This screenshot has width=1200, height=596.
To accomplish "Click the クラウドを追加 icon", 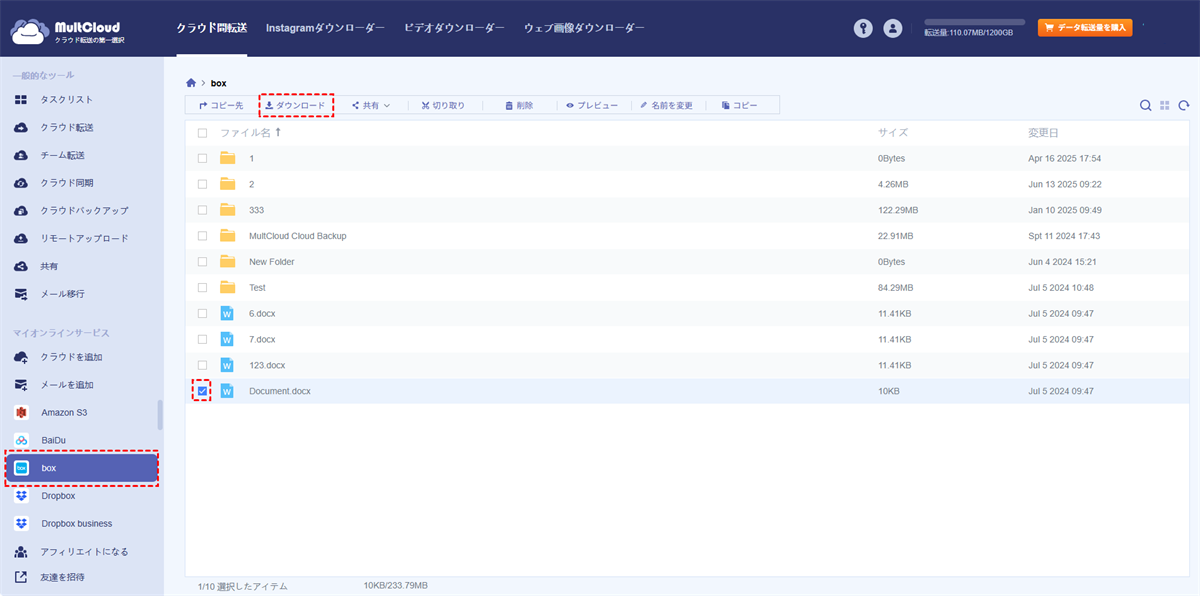I will [x=21, y=357].
